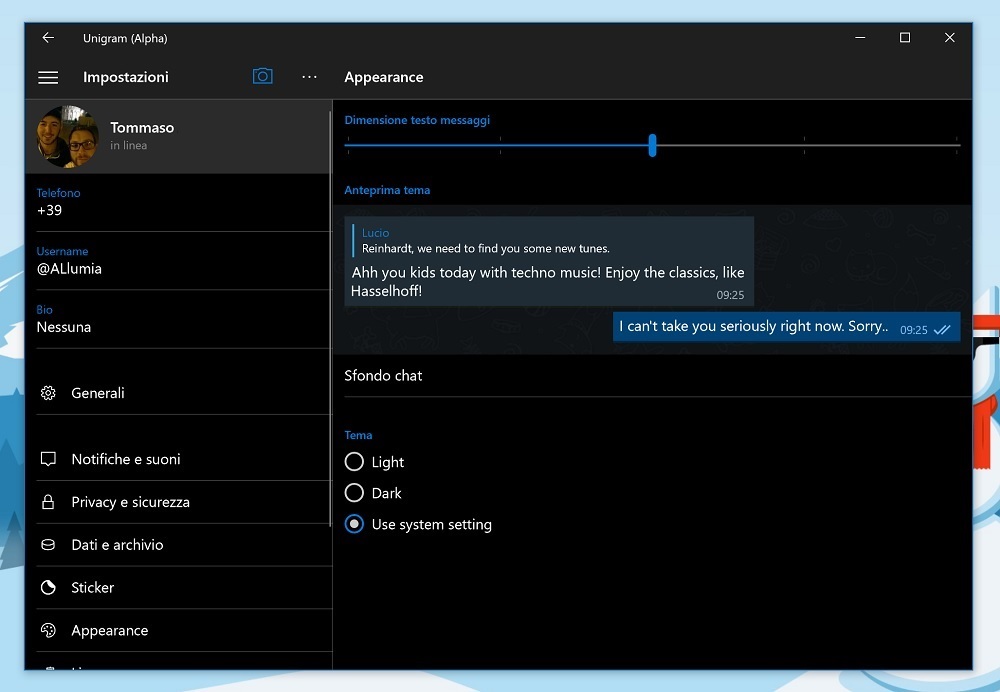Select the Dark theme radio button
The image size is (1000, 692).
(x=354, y=493)
